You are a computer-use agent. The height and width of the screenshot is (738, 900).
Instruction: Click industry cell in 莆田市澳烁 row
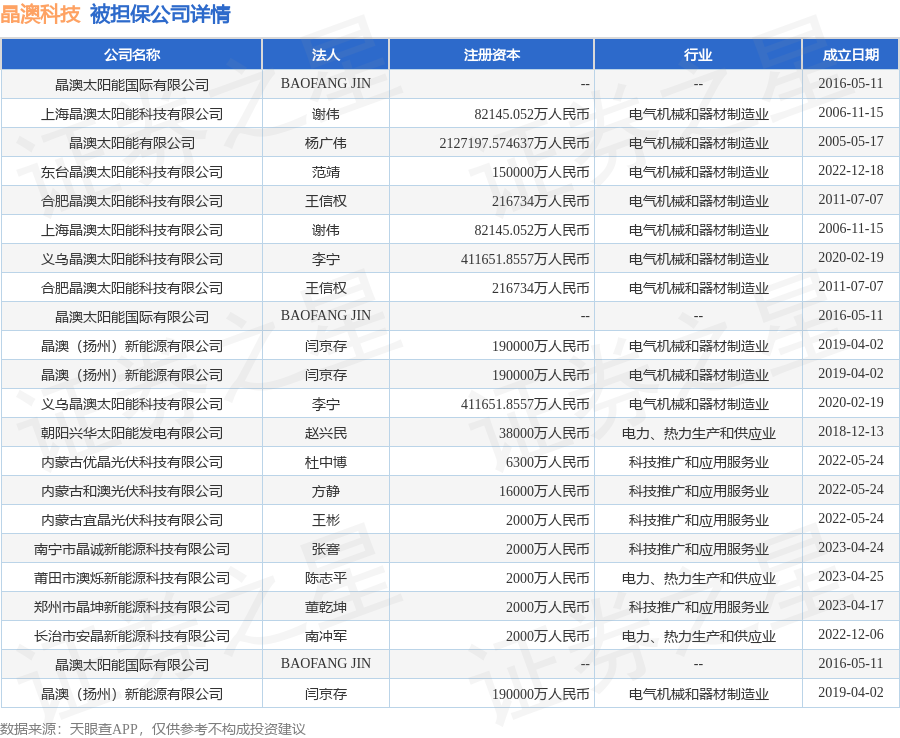698,578
